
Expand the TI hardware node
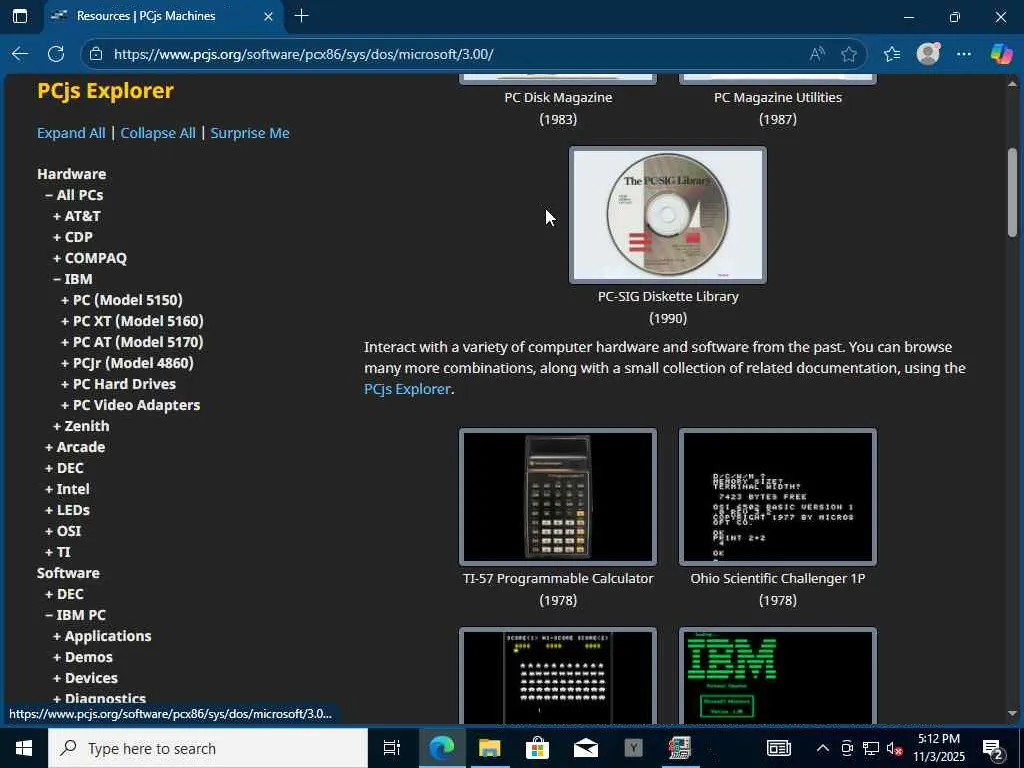57,552
